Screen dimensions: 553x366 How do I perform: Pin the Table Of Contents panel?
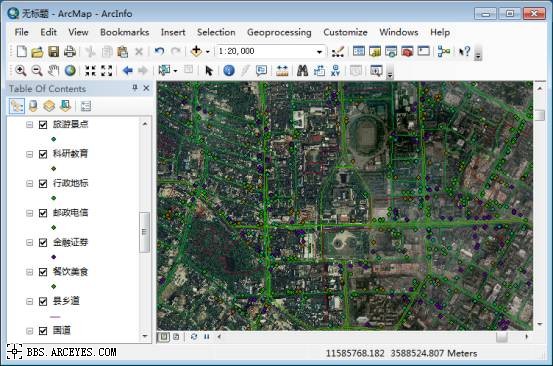(x=135, y=88)
